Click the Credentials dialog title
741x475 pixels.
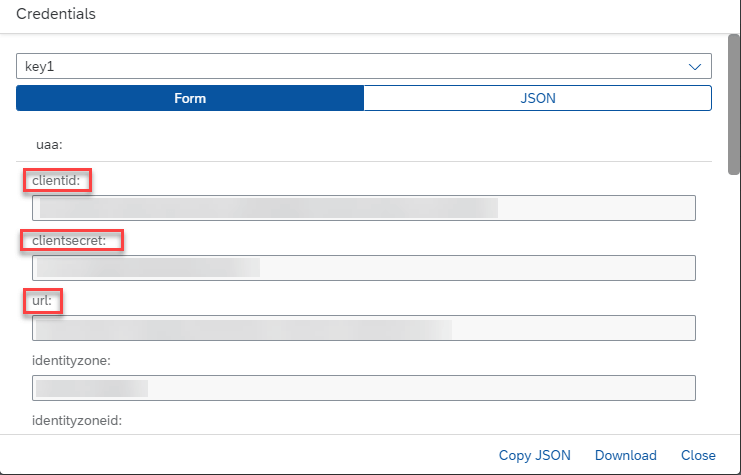coord(56,14)
